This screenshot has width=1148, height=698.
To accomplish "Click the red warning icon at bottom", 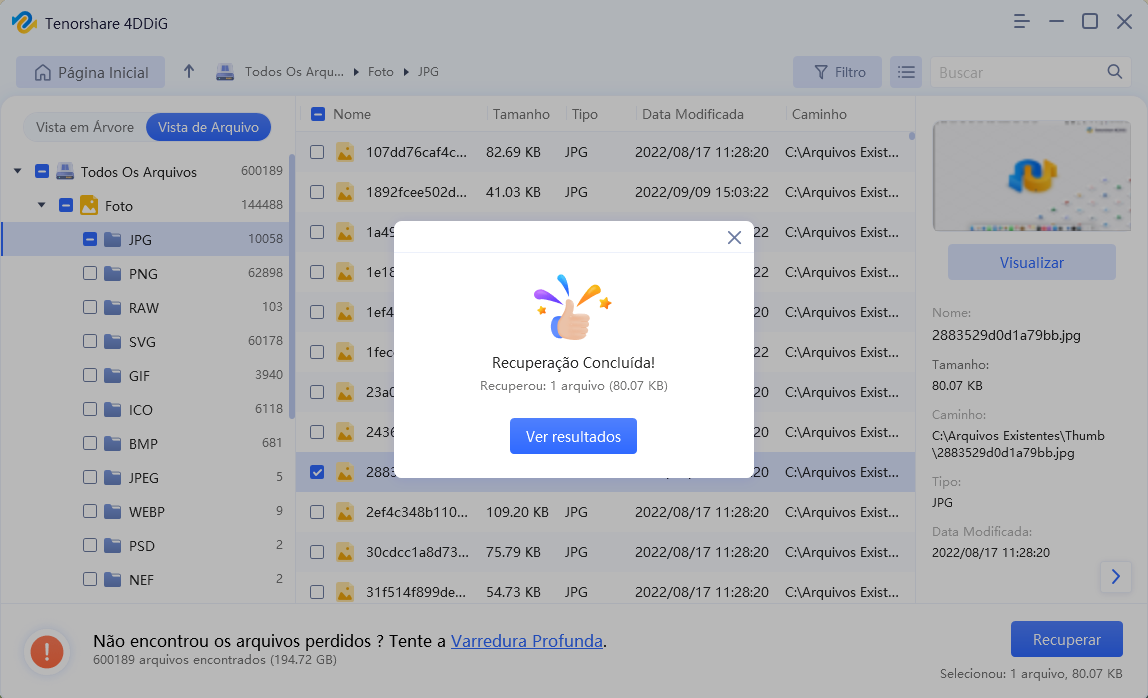I will pos(46,651).
